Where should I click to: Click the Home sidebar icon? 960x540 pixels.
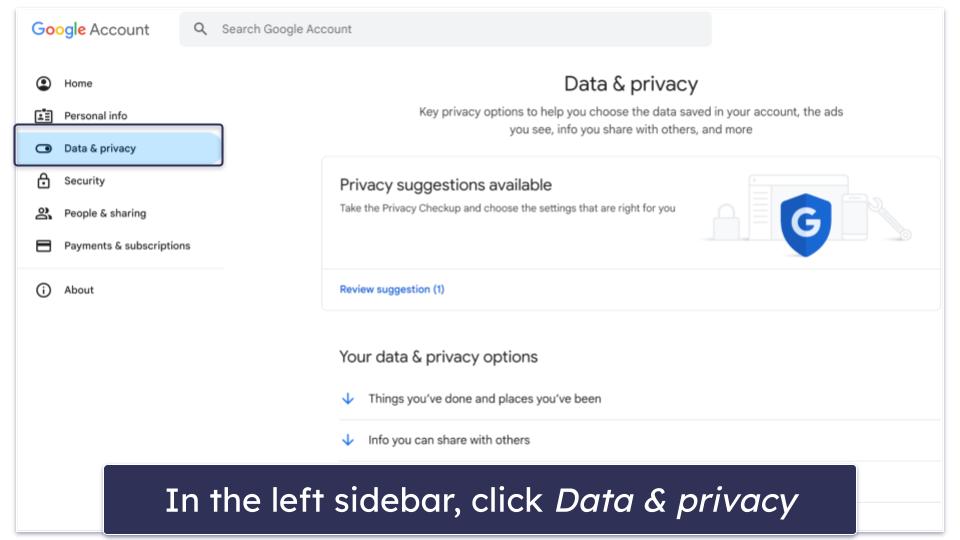[x=43, y=84]
